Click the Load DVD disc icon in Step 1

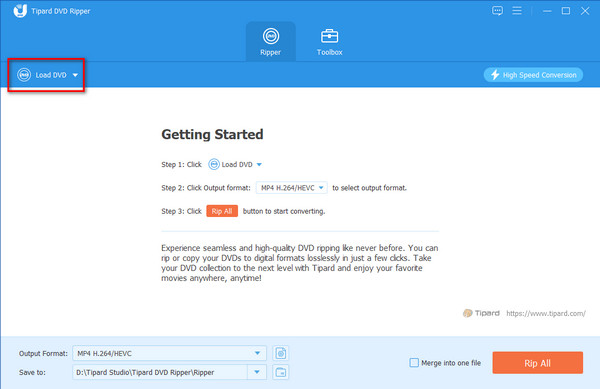214,164
